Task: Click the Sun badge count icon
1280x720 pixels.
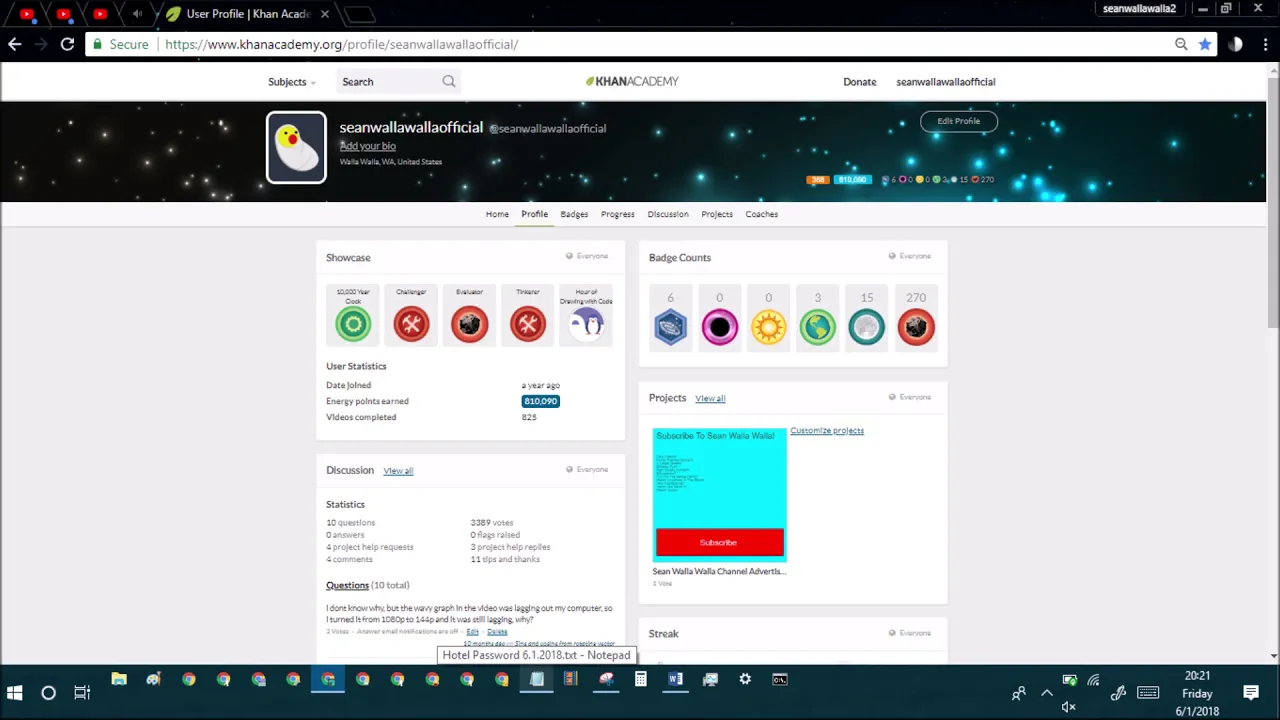Action: click(x=768, y=327)
